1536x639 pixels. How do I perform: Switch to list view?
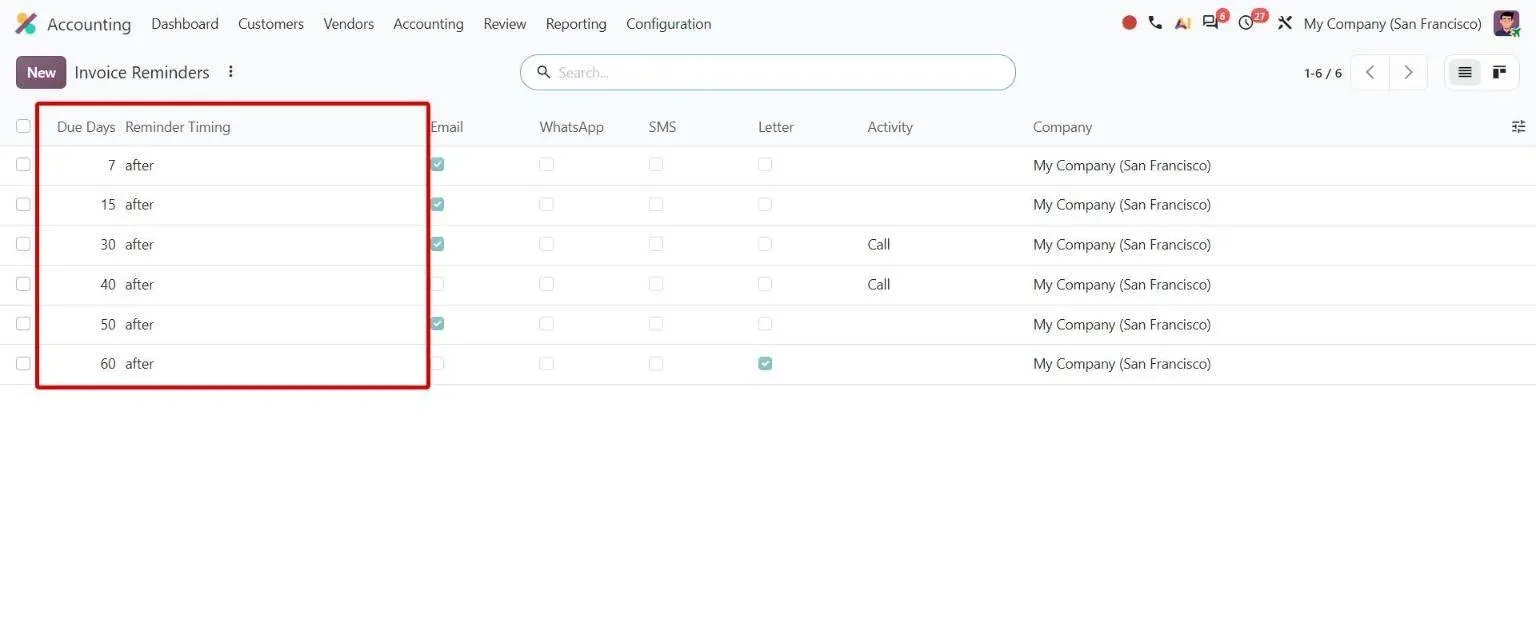tap(1465, 72)
